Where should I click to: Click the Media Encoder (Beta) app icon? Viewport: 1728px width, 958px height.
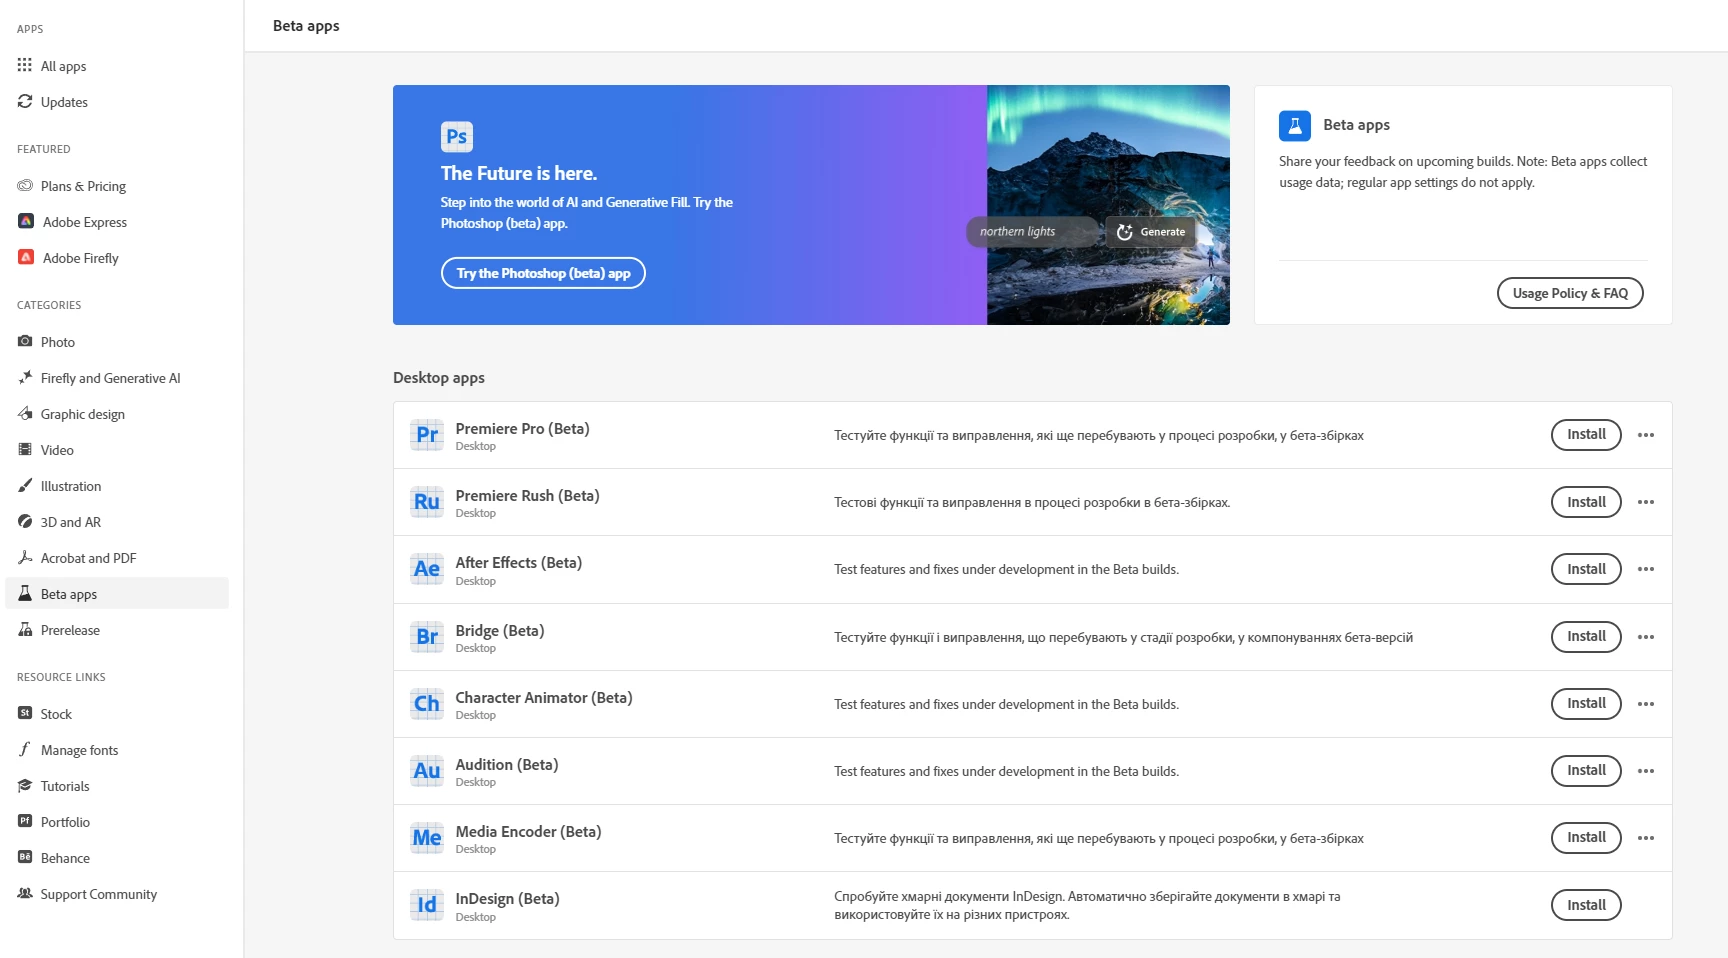click(427, 838)
